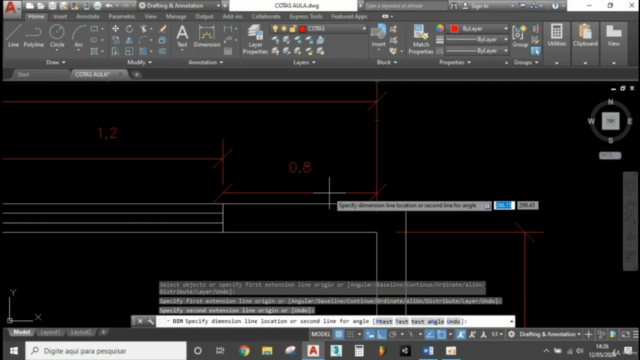The height and width of the screenshot is (360, 640).
Task: Toggle ortho mode in status bar
Action: tap(381, 334)
